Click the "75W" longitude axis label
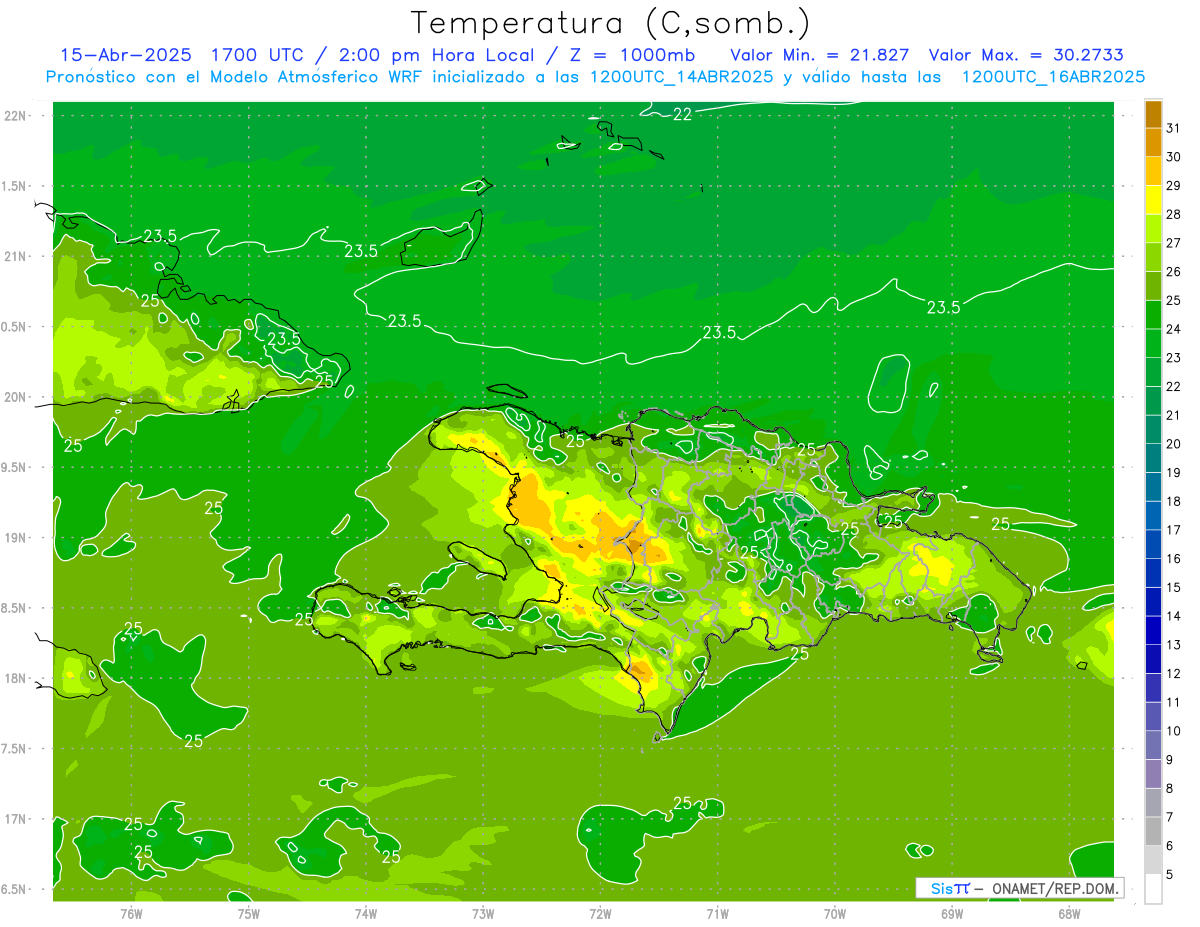This screenshot has height=927, width=1200. click(248, 913)
